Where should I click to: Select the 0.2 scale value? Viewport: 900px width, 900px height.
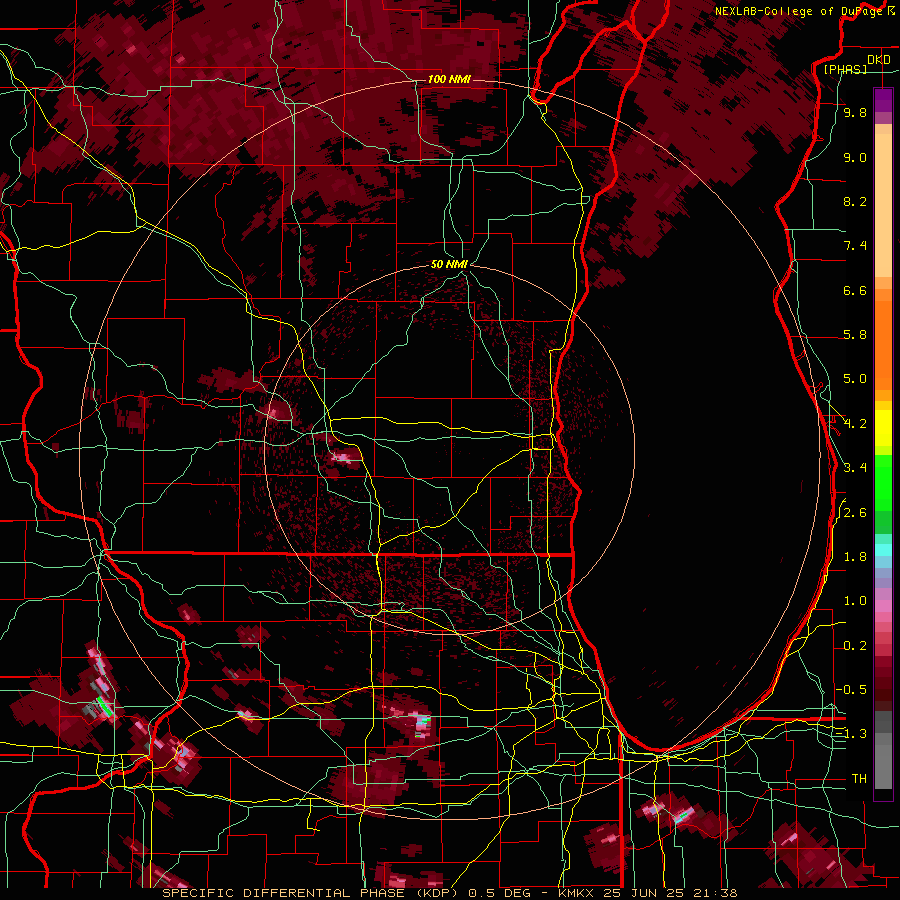[x=855, y=646]
